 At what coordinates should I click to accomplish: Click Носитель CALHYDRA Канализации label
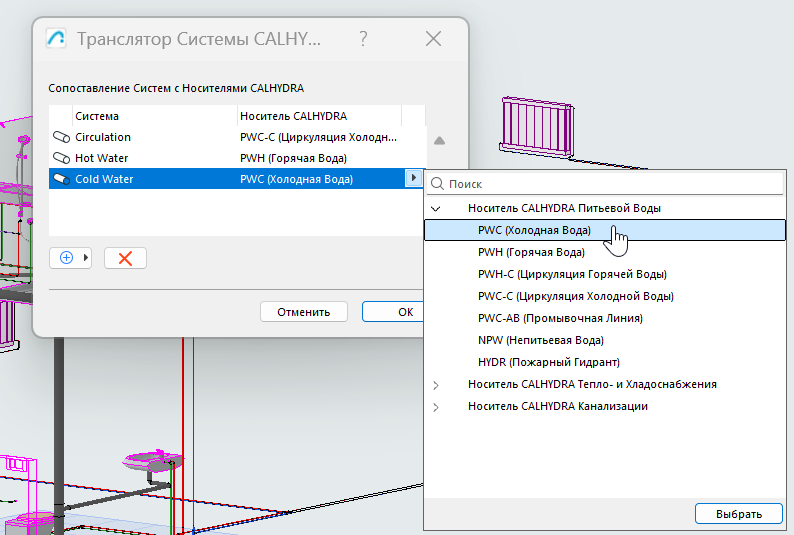point(558,406)
